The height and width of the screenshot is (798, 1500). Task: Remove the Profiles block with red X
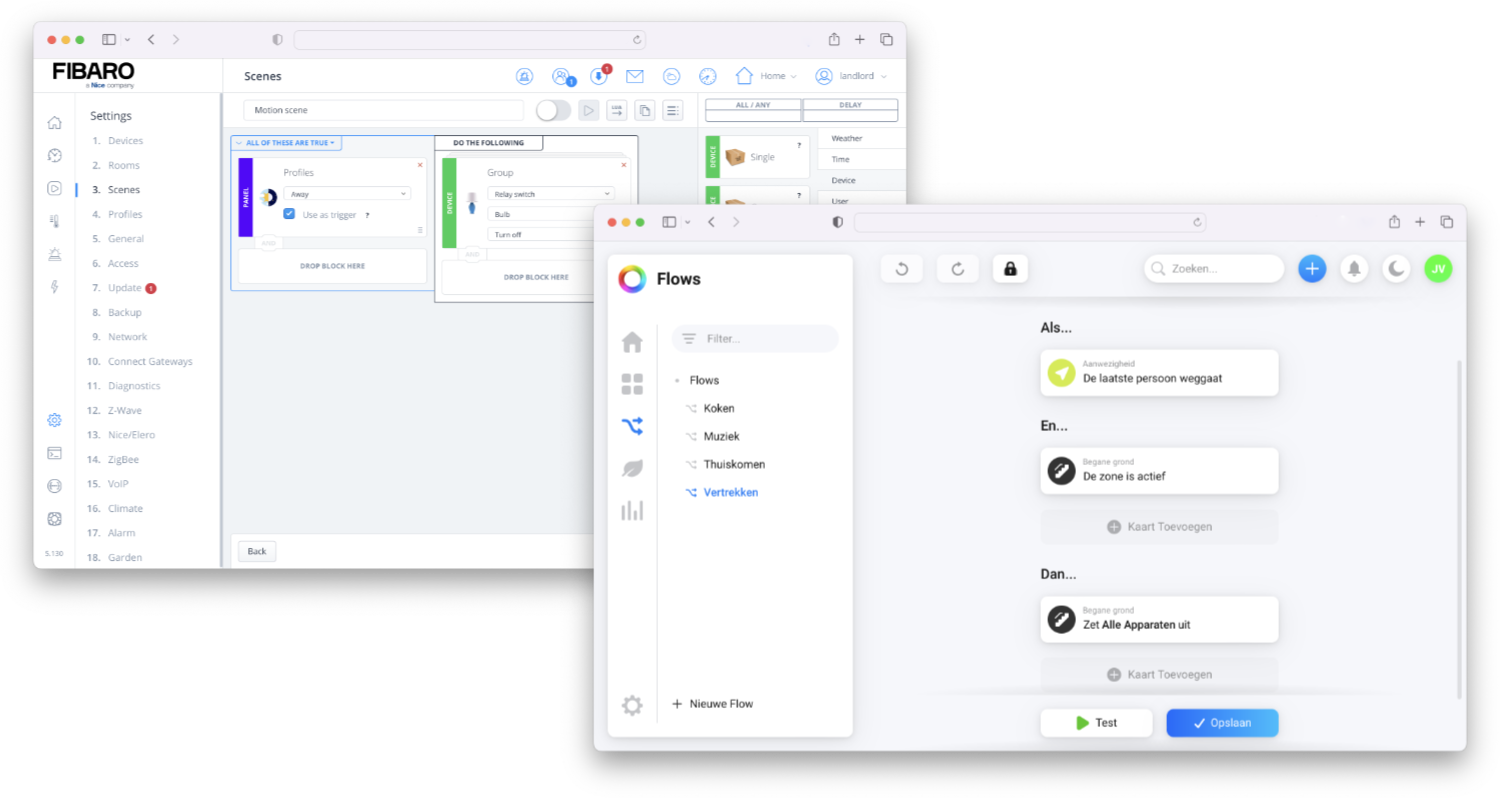420,165
